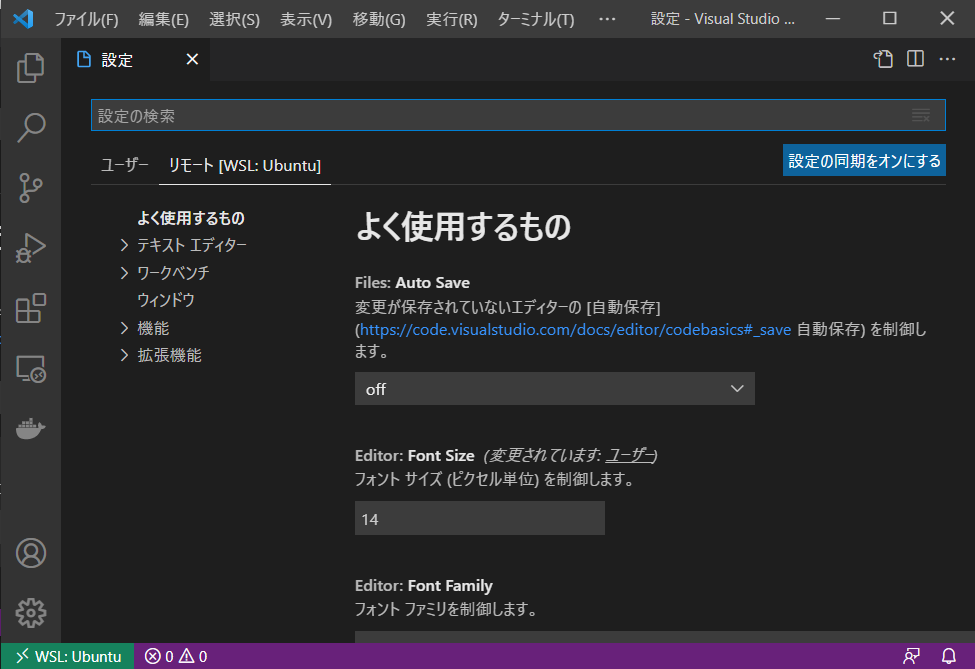The image size is (975, 669).
Task: Click the WSL: Ubuntu remote indicator
Action: click(x=68, y=657)
